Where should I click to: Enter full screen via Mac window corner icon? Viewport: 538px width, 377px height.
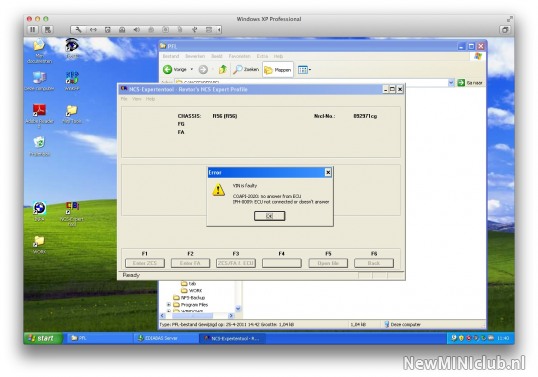pyautogui.click(x=510, y=19)
